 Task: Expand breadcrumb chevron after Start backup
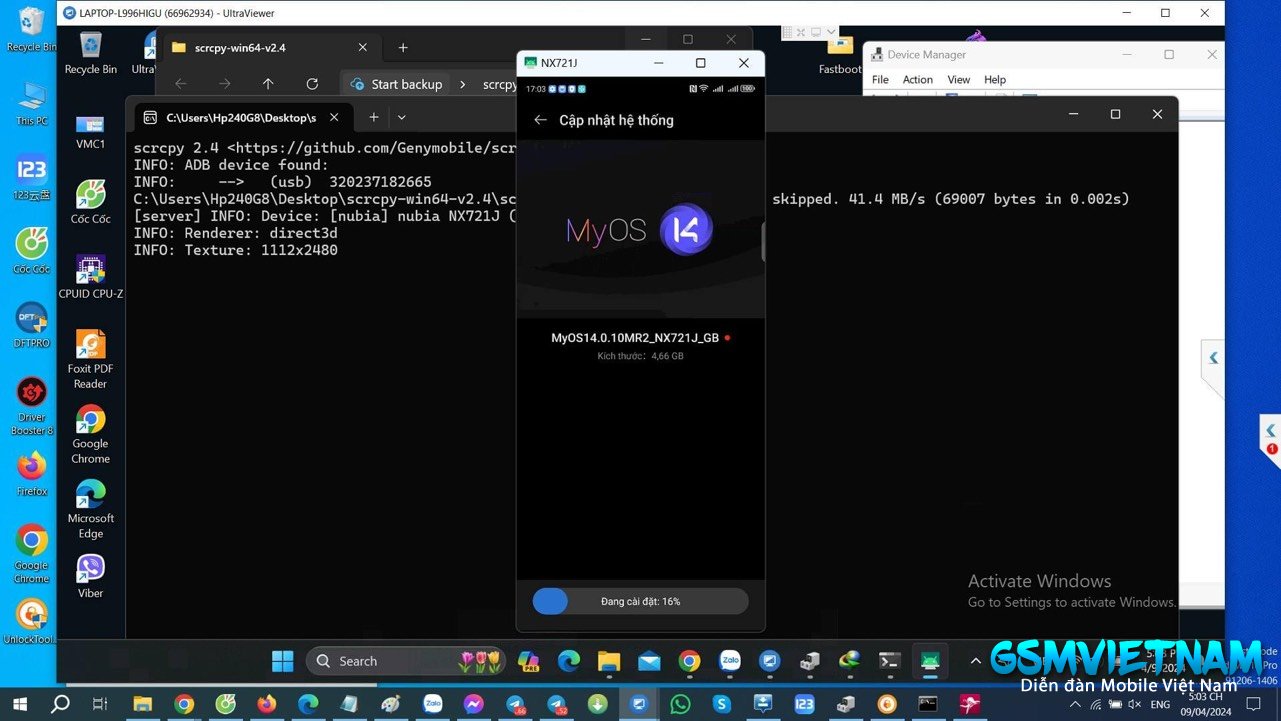click(463, 84)
